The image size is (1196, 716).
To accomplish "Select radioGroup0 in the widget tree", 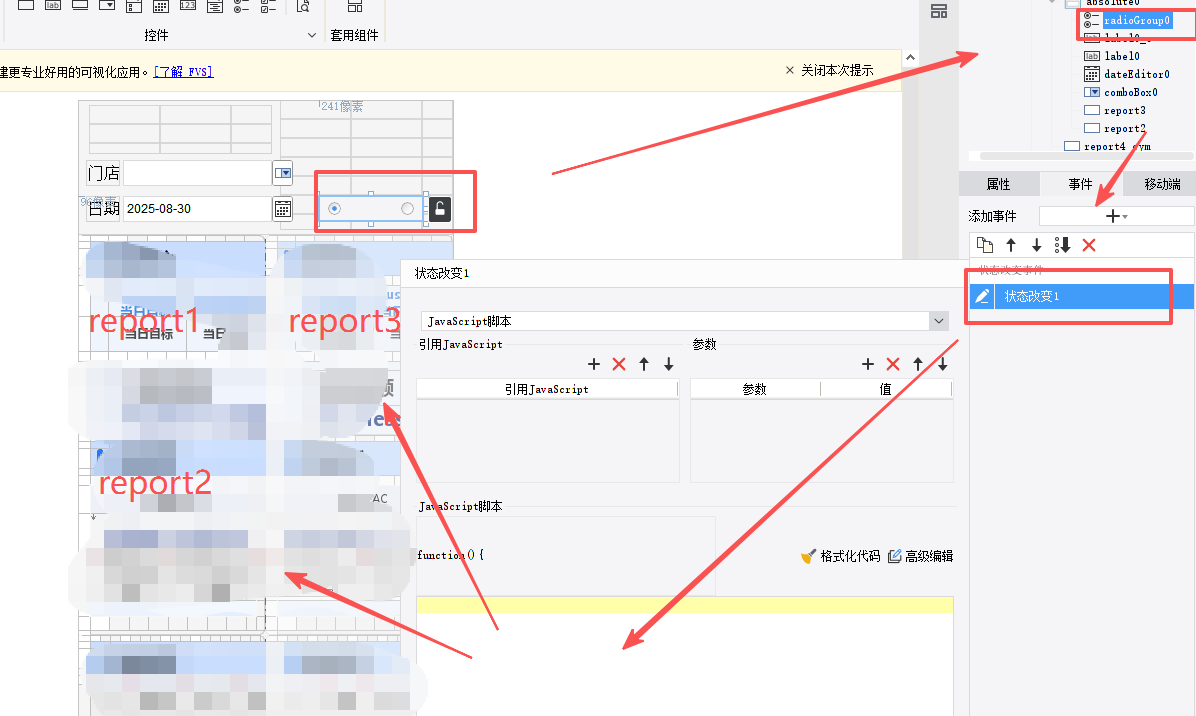I will 1137,21.
